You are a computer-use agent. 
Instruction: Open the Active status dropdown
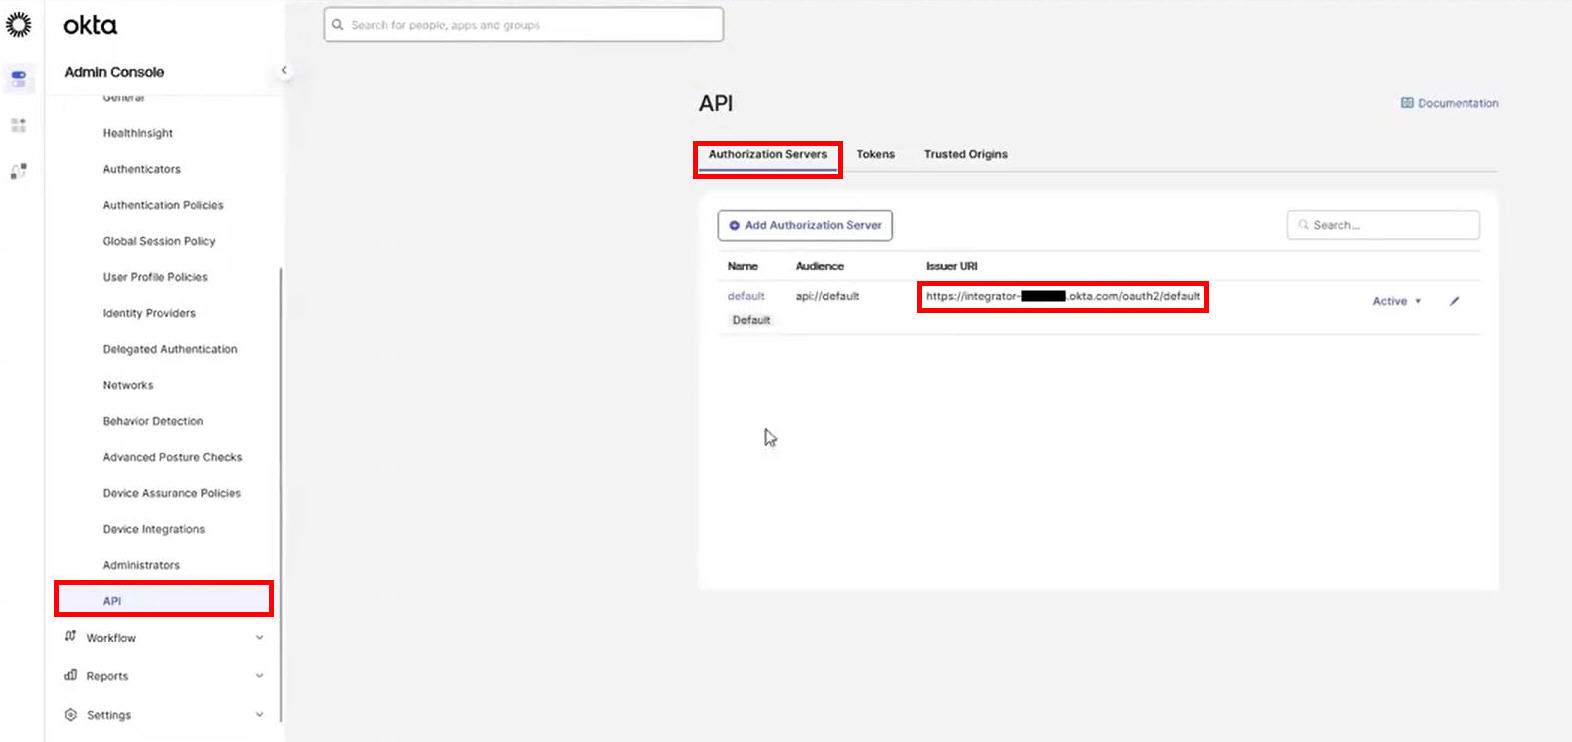pos(1396,301)
